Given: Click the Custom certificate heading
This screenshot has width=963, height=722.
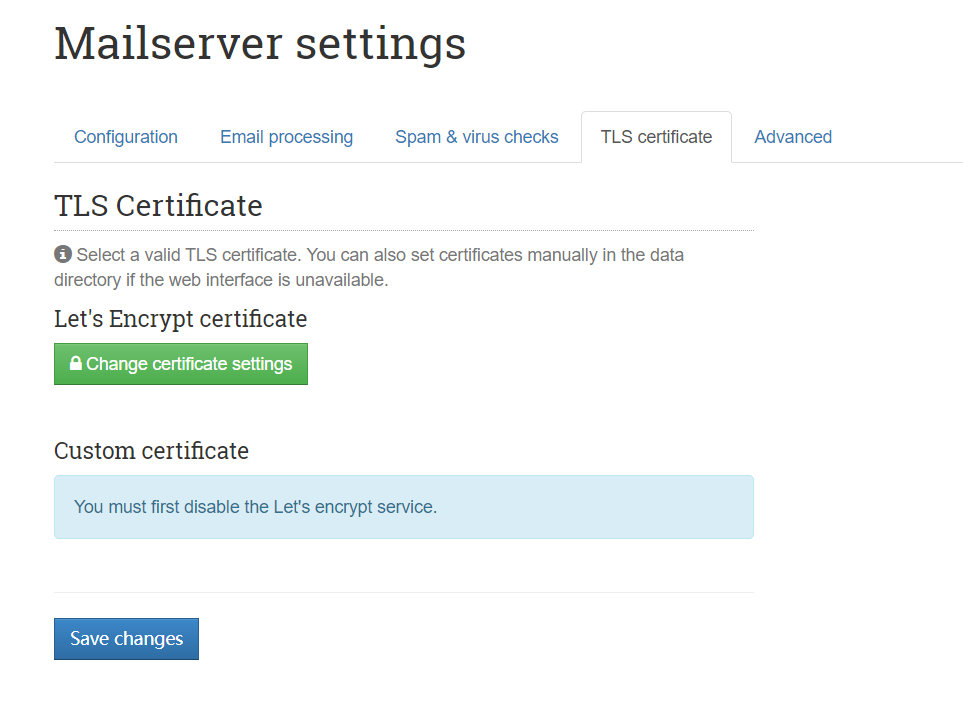Looking at the screenshot, I should point(152,451).
